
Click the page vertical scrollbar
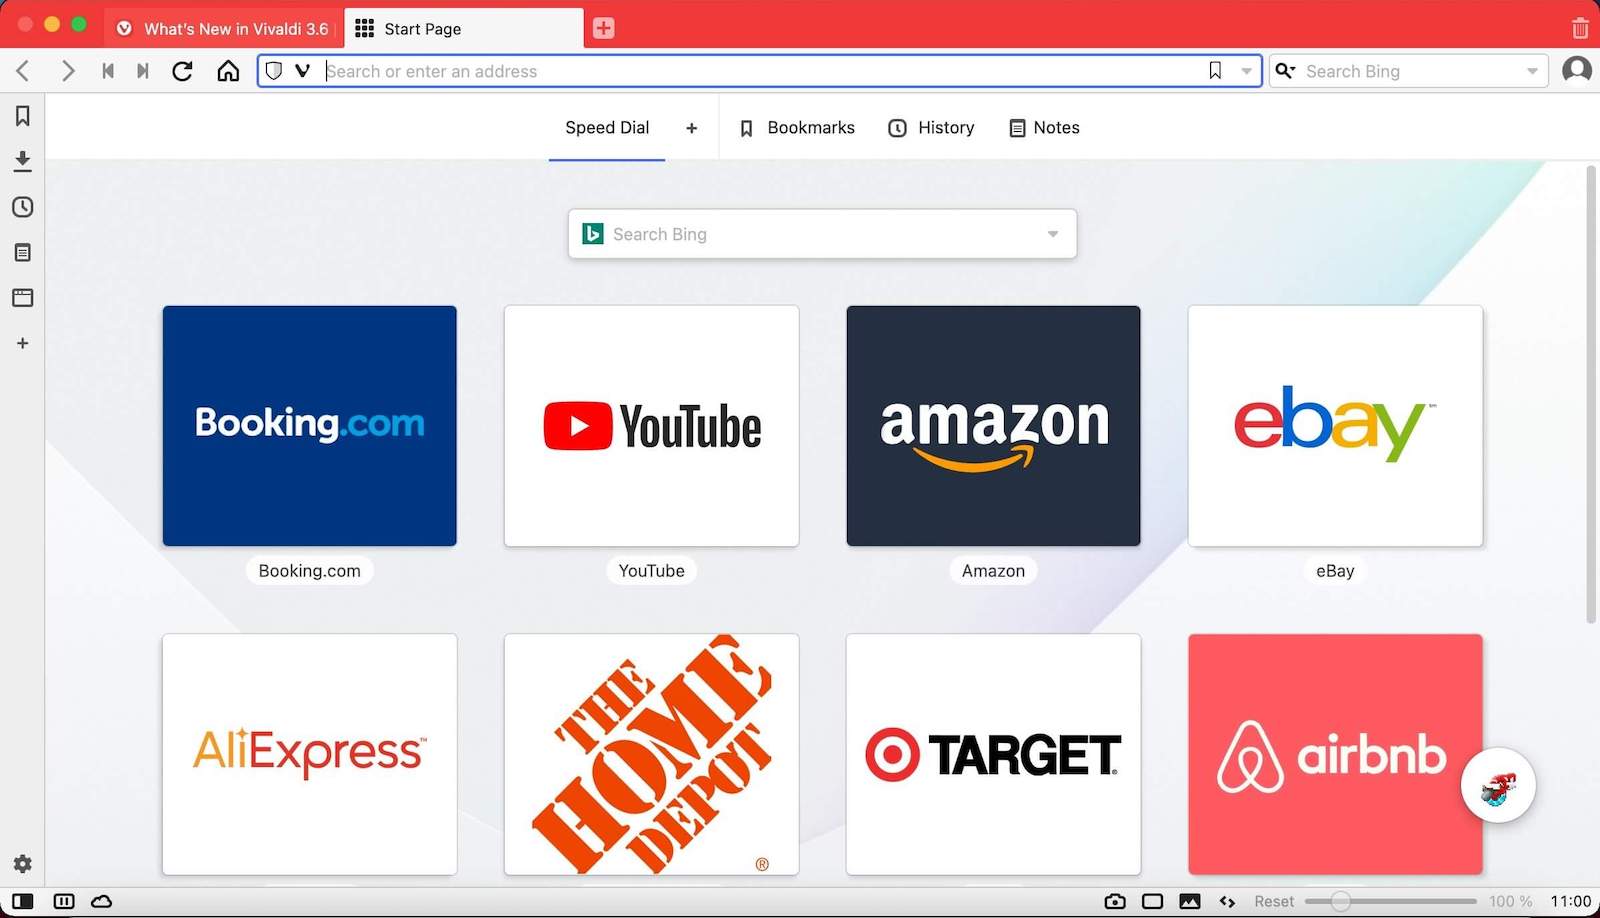(x=1591, y=395)
